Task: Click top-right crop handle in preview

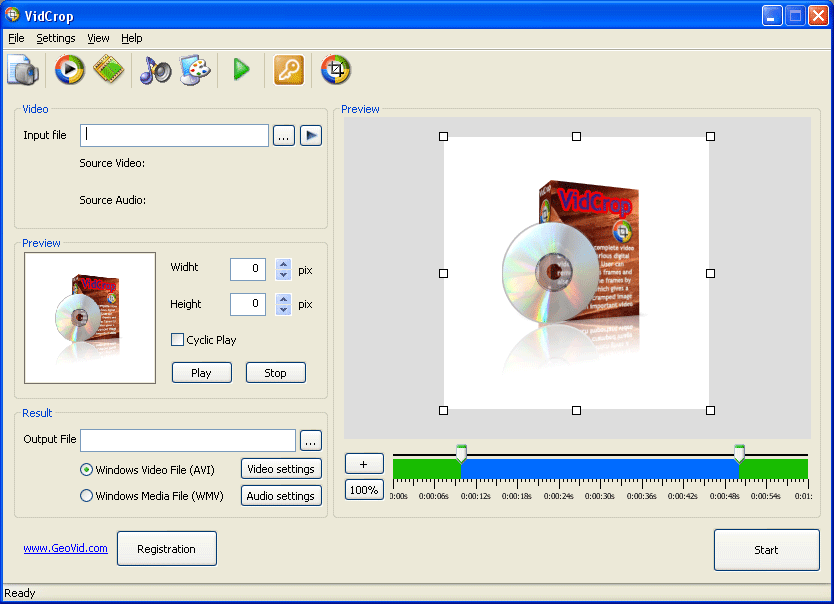Action: point(710,137)
